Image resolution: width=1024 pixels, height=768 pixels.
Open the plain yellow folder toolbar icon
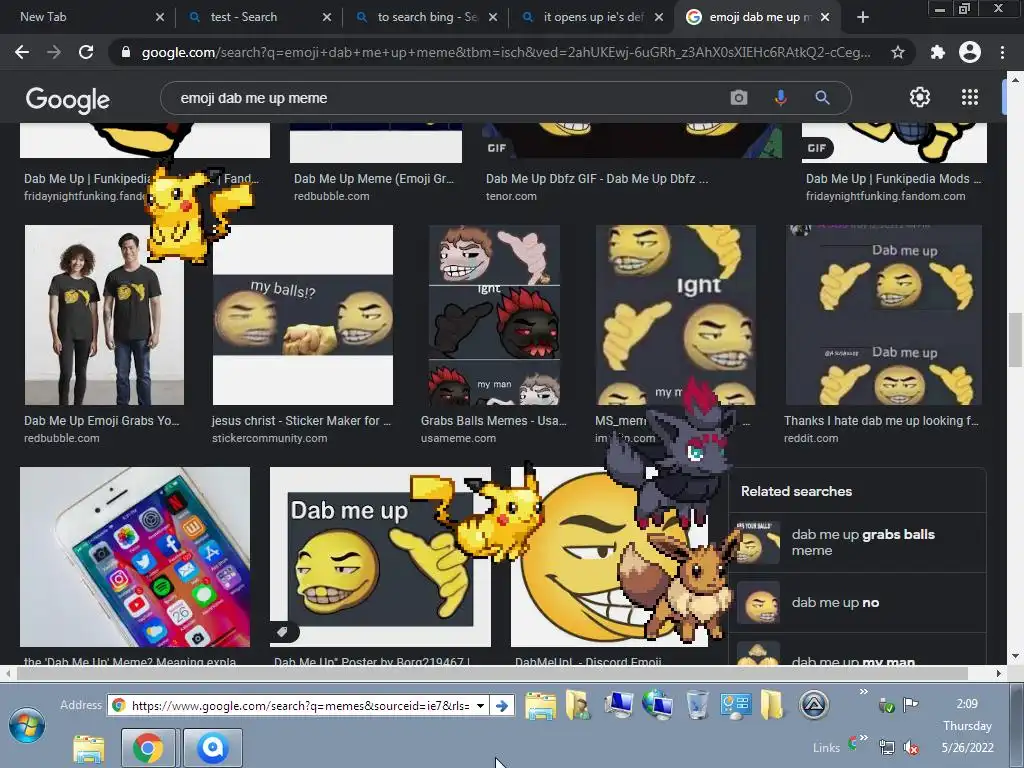772,705
